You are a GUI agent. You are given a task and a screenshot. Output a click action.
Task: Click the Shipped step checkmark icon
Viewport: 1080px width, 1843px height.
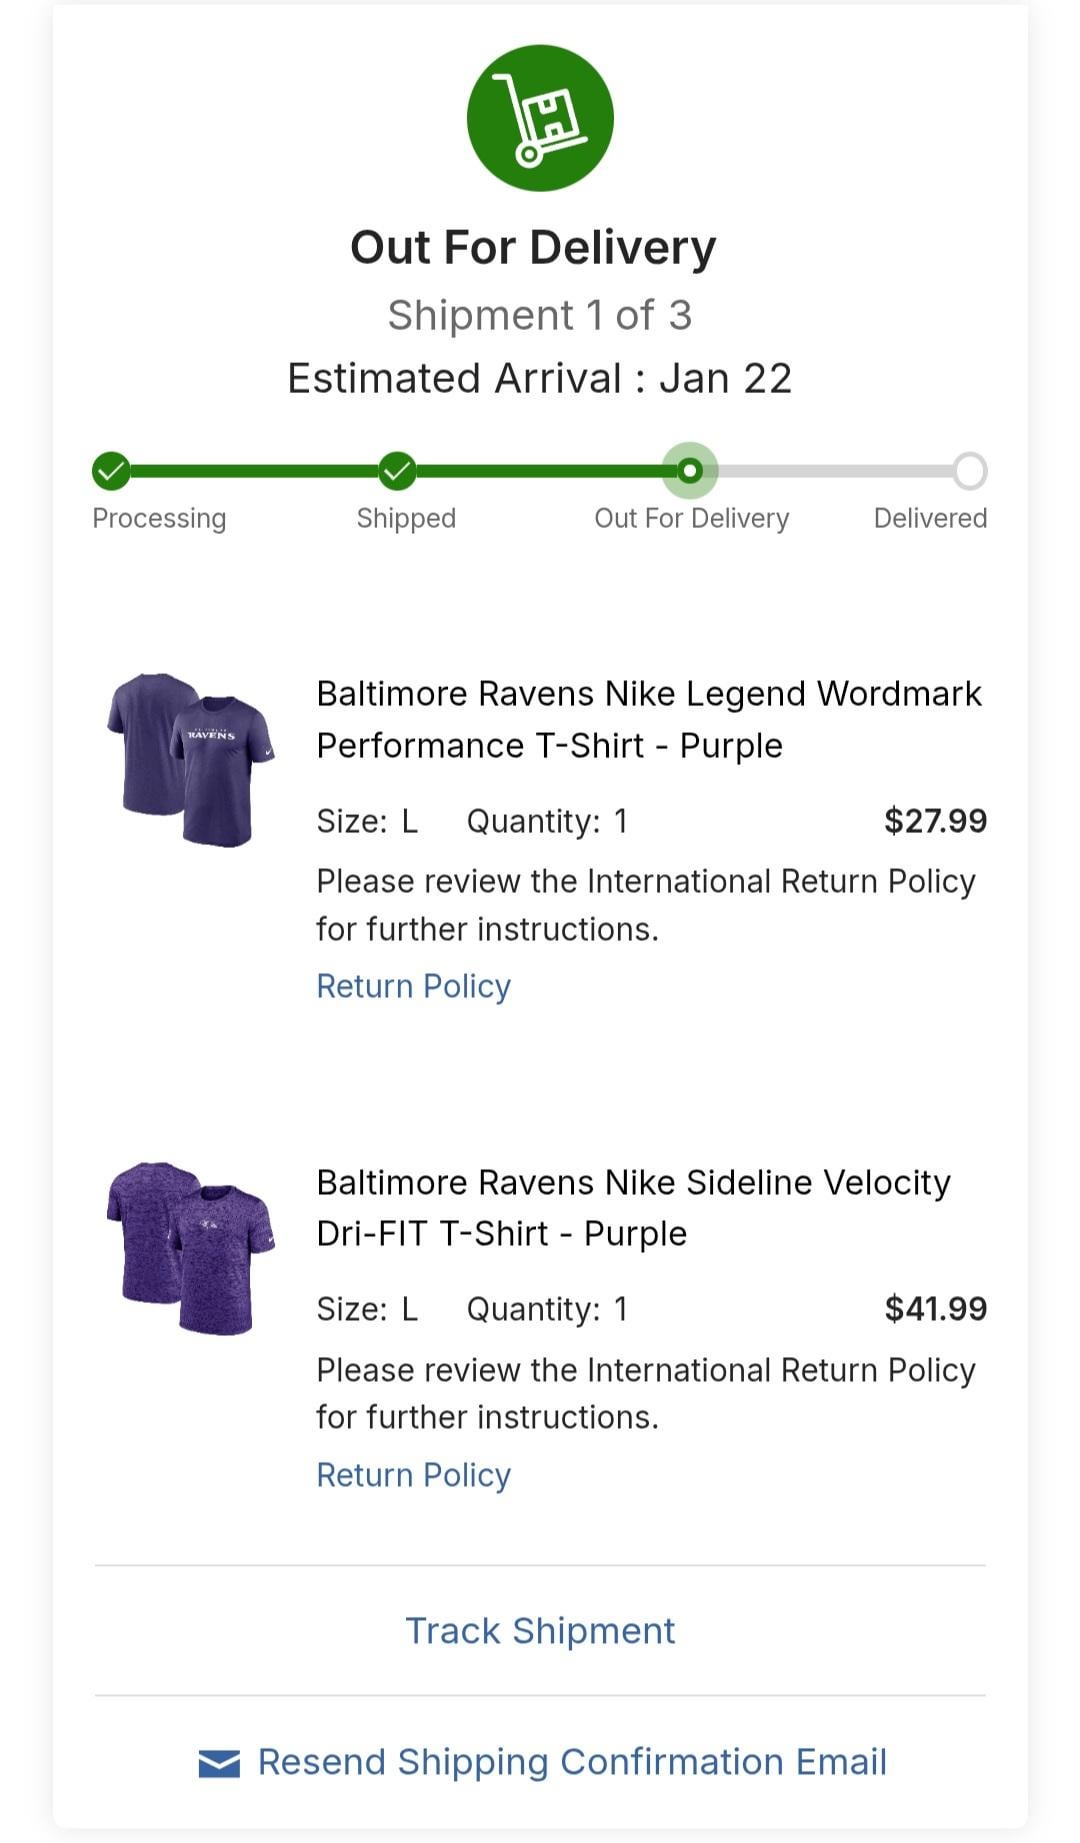pos(397,470)
